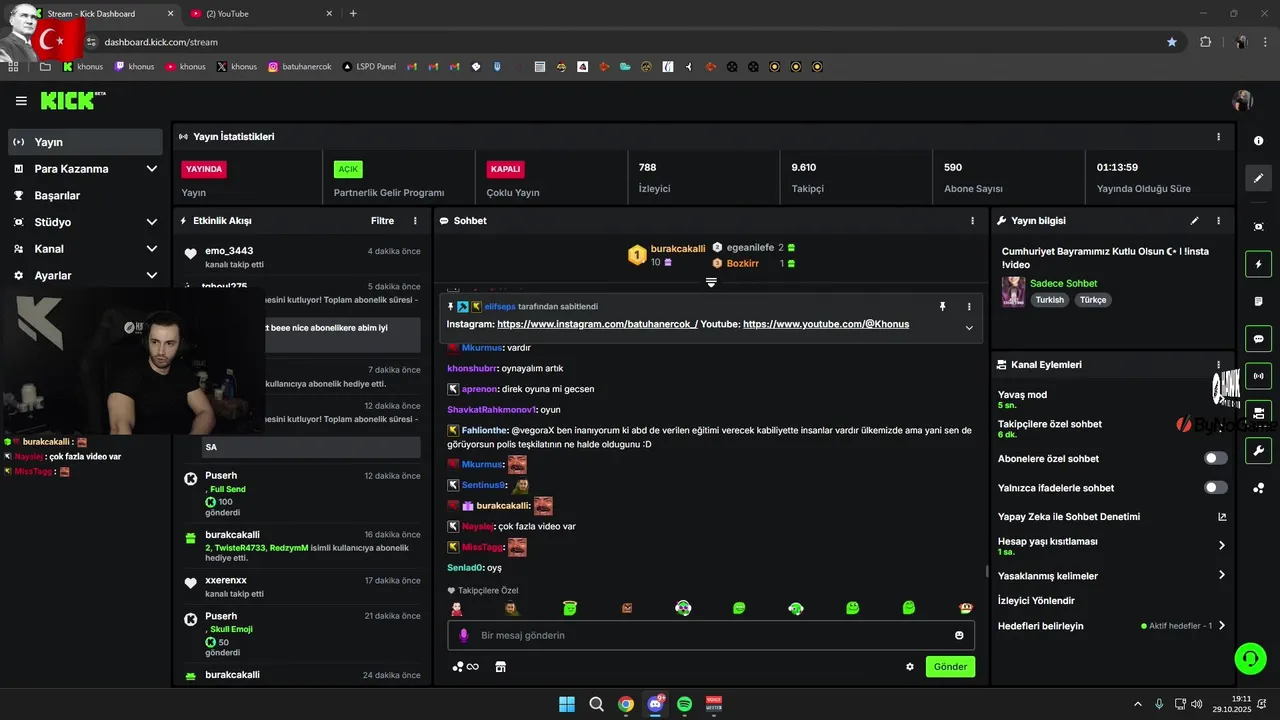This screenshot has height=720, width=1280.
Task: Toggle Abonelere özel sohbet switch
Action: click(x=1216, y=458)
